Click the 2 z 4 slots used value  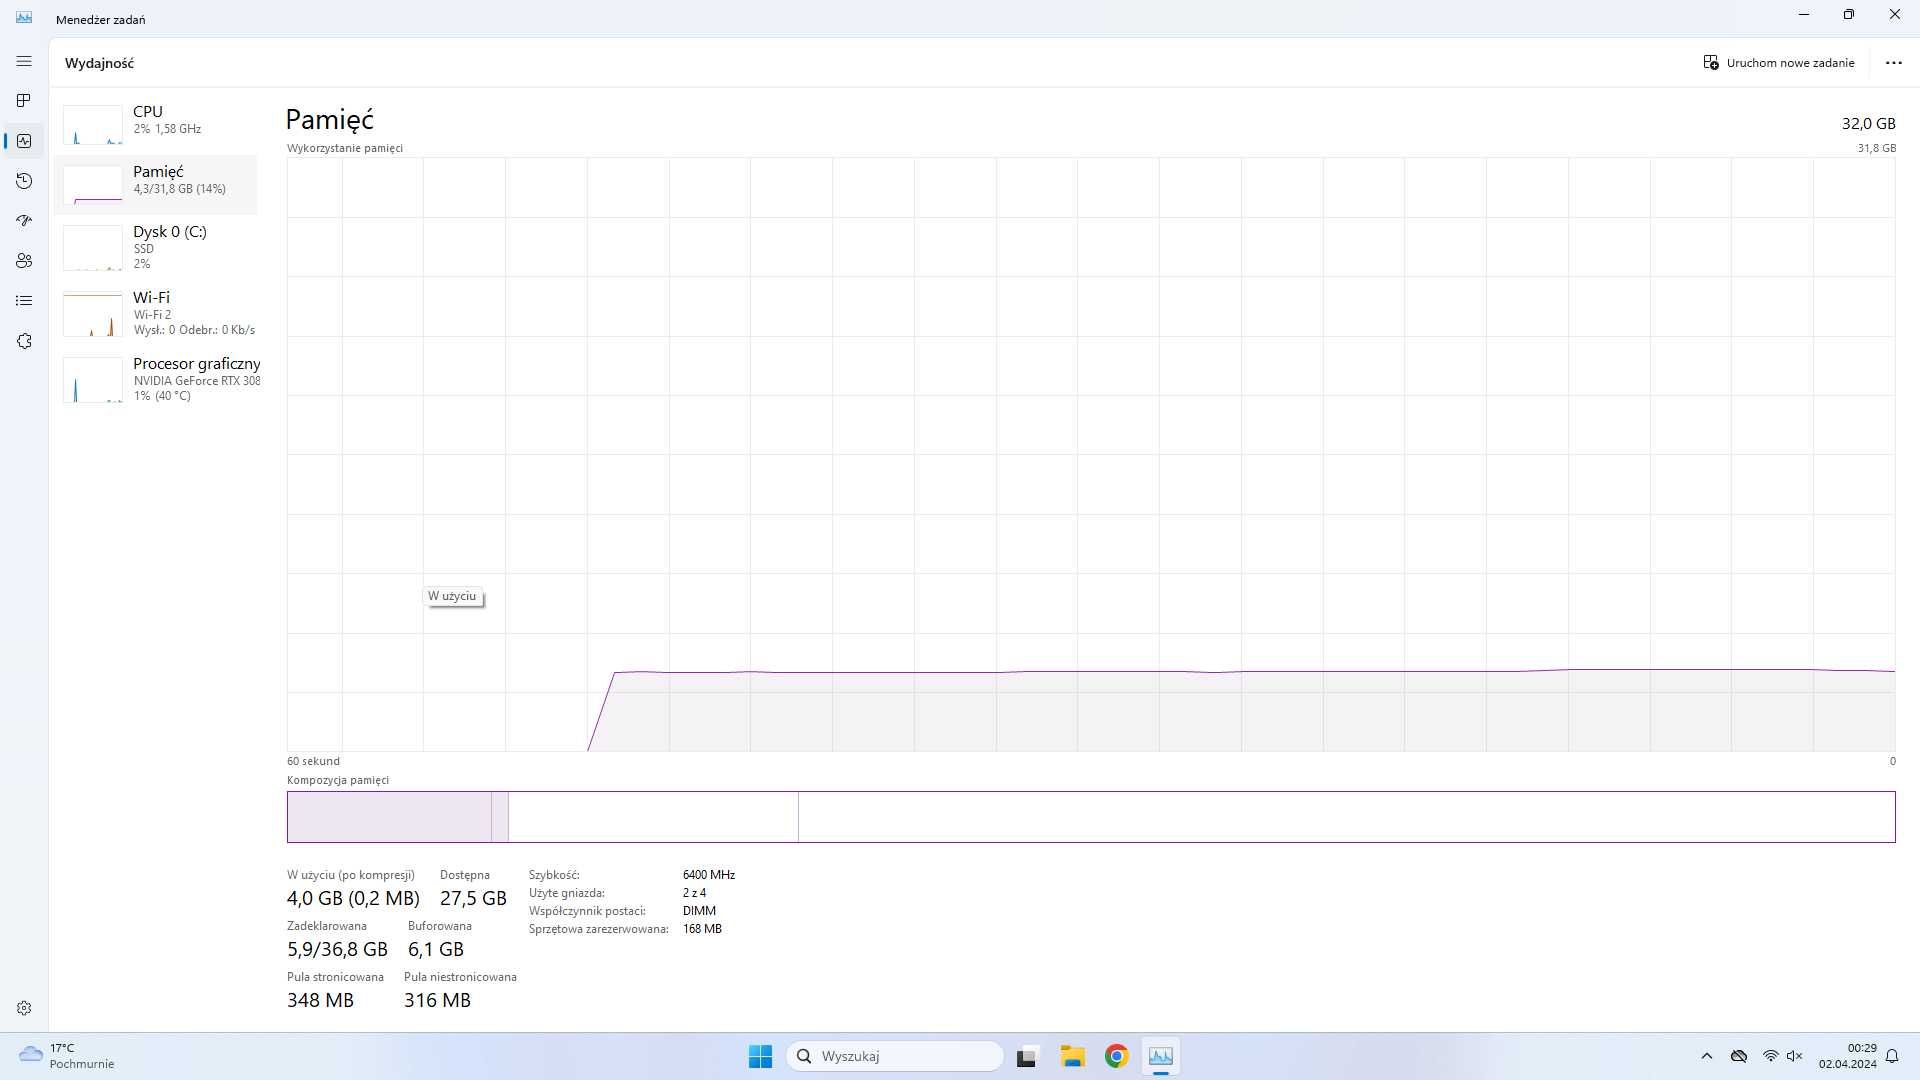[694, 893]
